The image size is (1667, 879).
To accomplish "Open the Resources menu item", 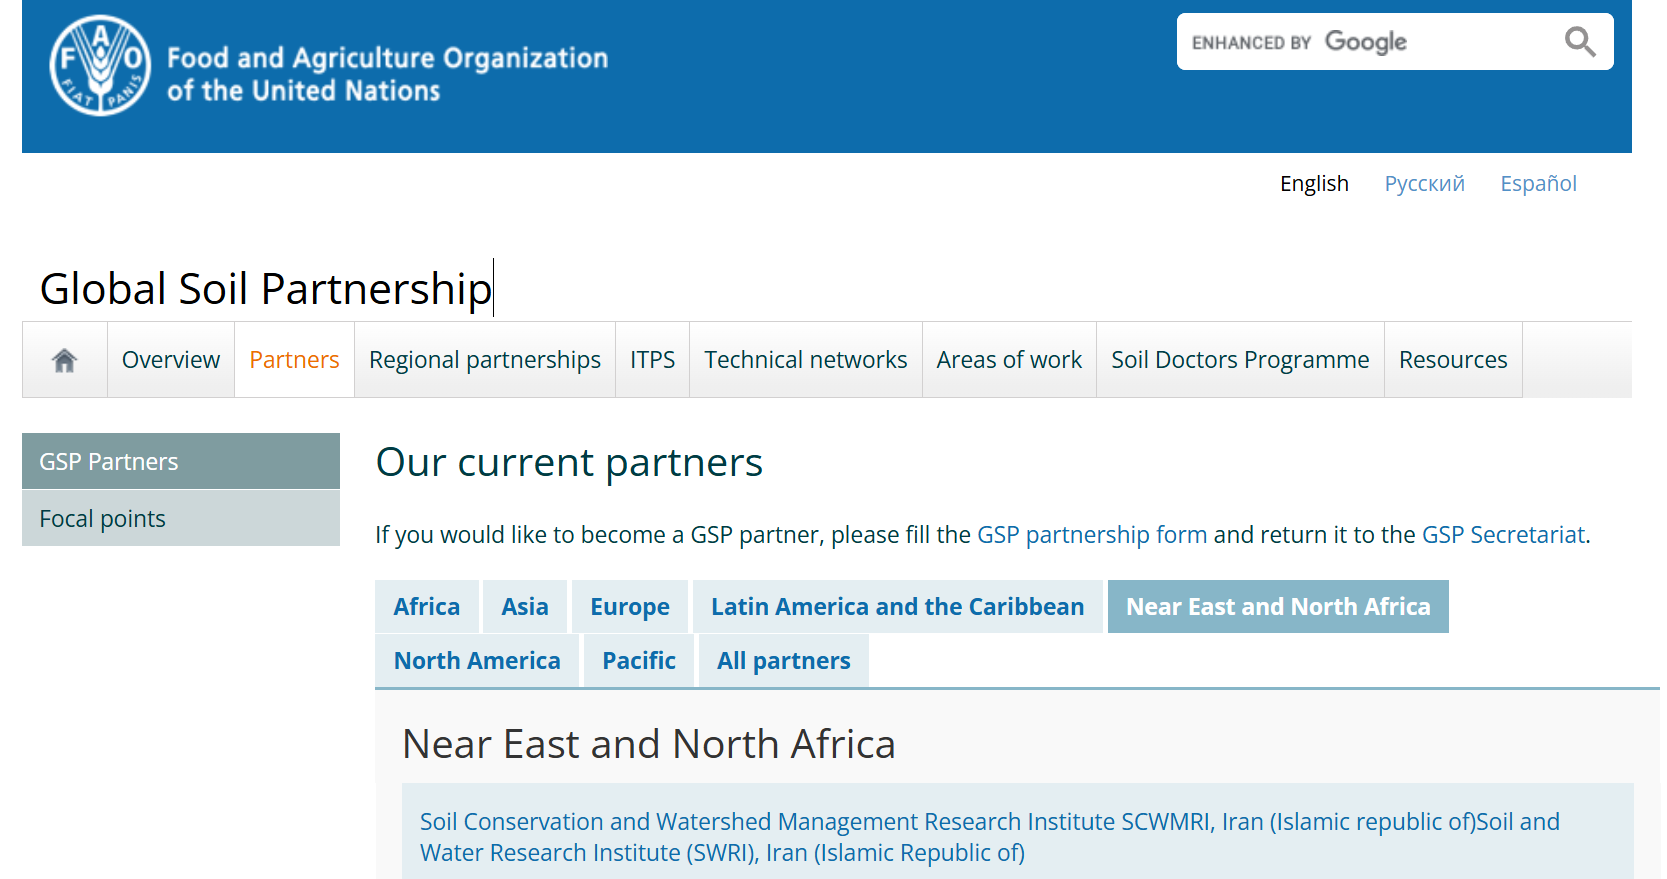I will 1452,360.
